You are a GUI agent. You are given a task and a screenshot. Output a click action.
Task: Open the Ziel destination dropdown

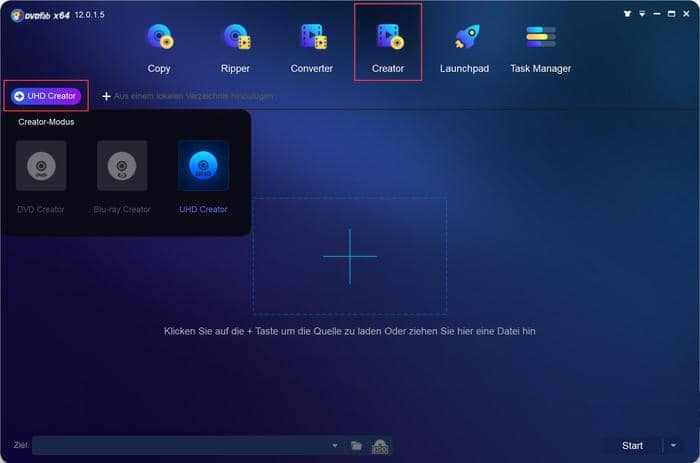[335, 446]
